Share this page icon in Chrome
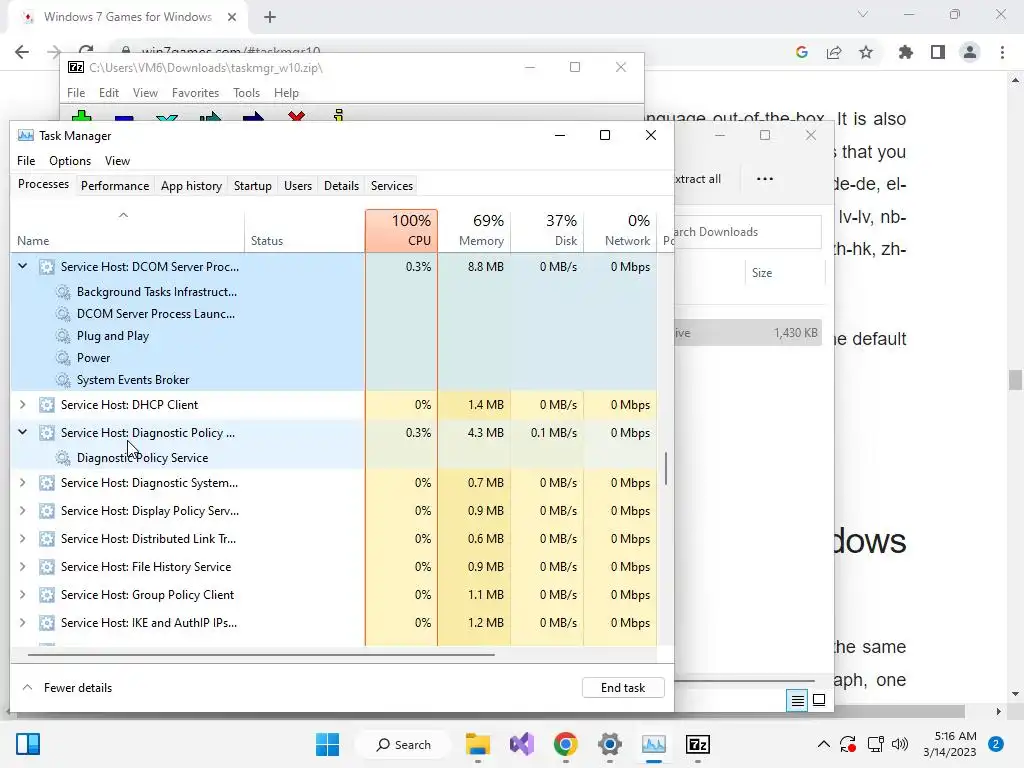The image size is (1024, 768). (x=834, y=52)
